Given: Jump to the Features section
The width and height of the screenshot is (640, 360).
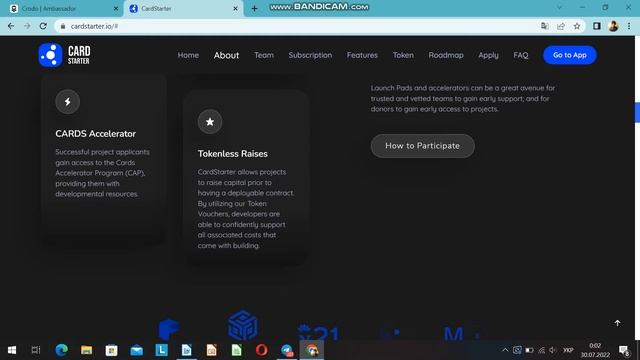Looking at the screenshot, I should click(362, 55).
